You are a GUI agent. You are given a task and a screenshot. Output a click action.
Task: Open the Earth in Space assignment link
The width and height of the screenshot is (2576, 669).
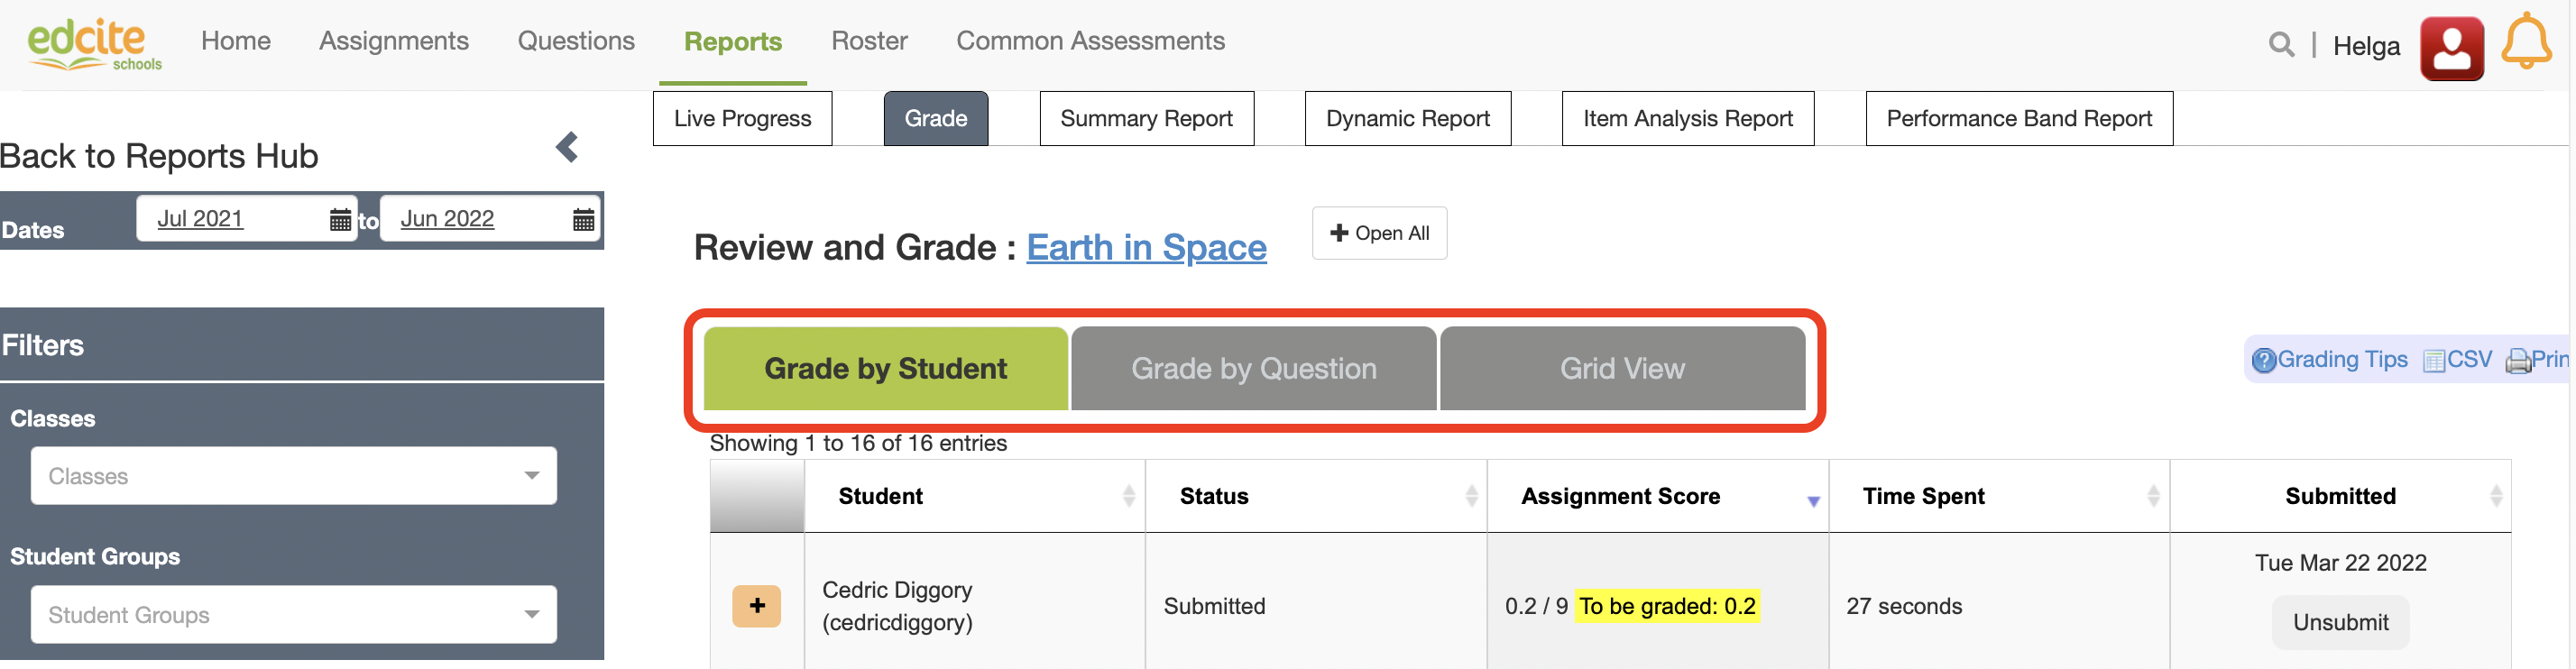(1146, 248)
